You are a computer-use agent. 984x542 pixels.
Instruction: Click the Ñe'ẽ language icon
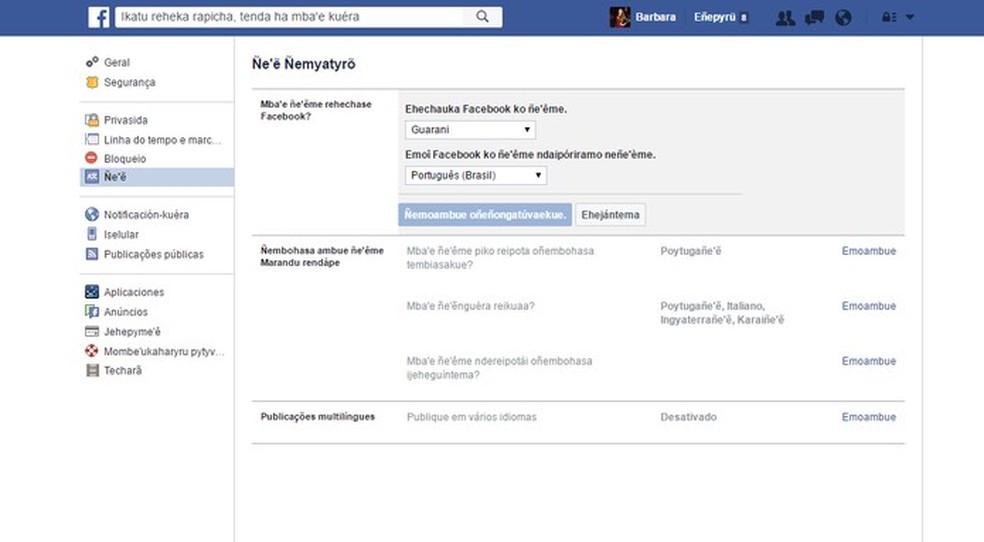(x=92, y=177)
